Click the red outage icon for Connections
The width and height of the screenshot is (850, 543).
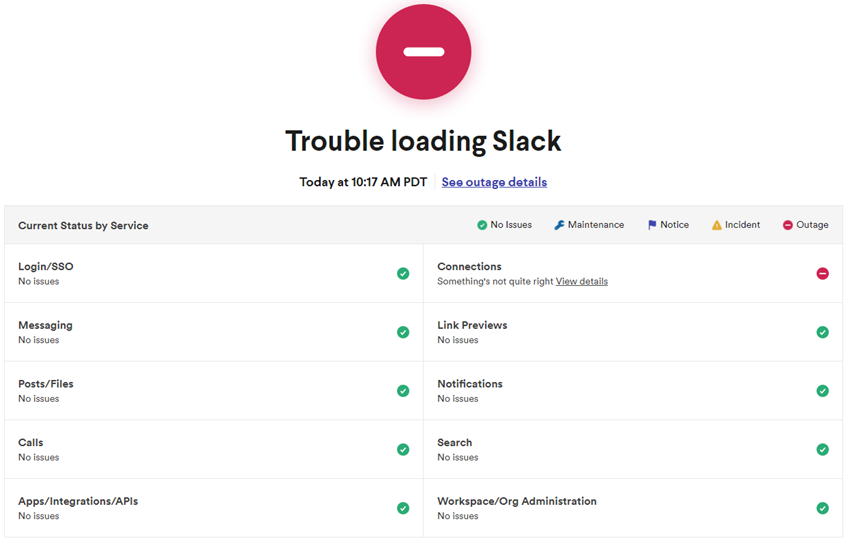[822, 273]
